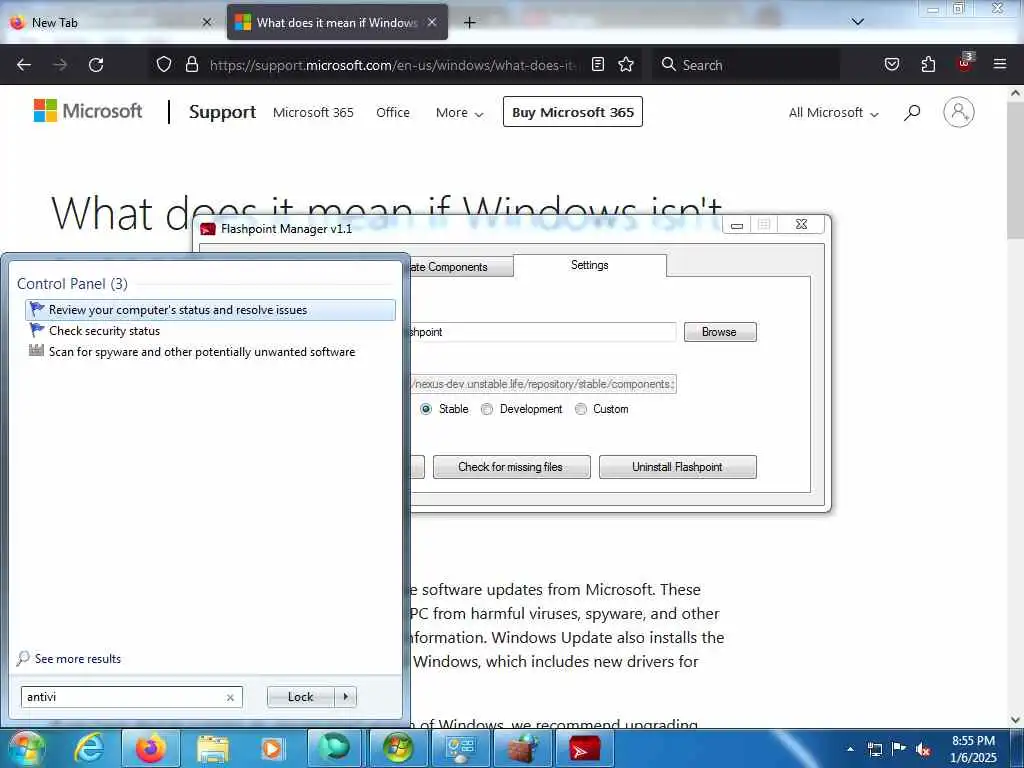List all tabs dropdown in Firefox
The image size is (1024, 768).
tap(857, 22)
